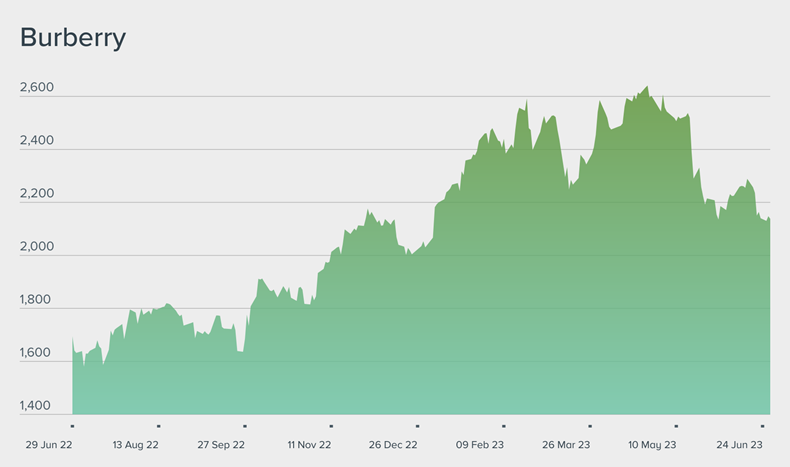Click the tick mark above 09 Feb 23
This screenshot has width=790, height=467.
click(504, 426)
